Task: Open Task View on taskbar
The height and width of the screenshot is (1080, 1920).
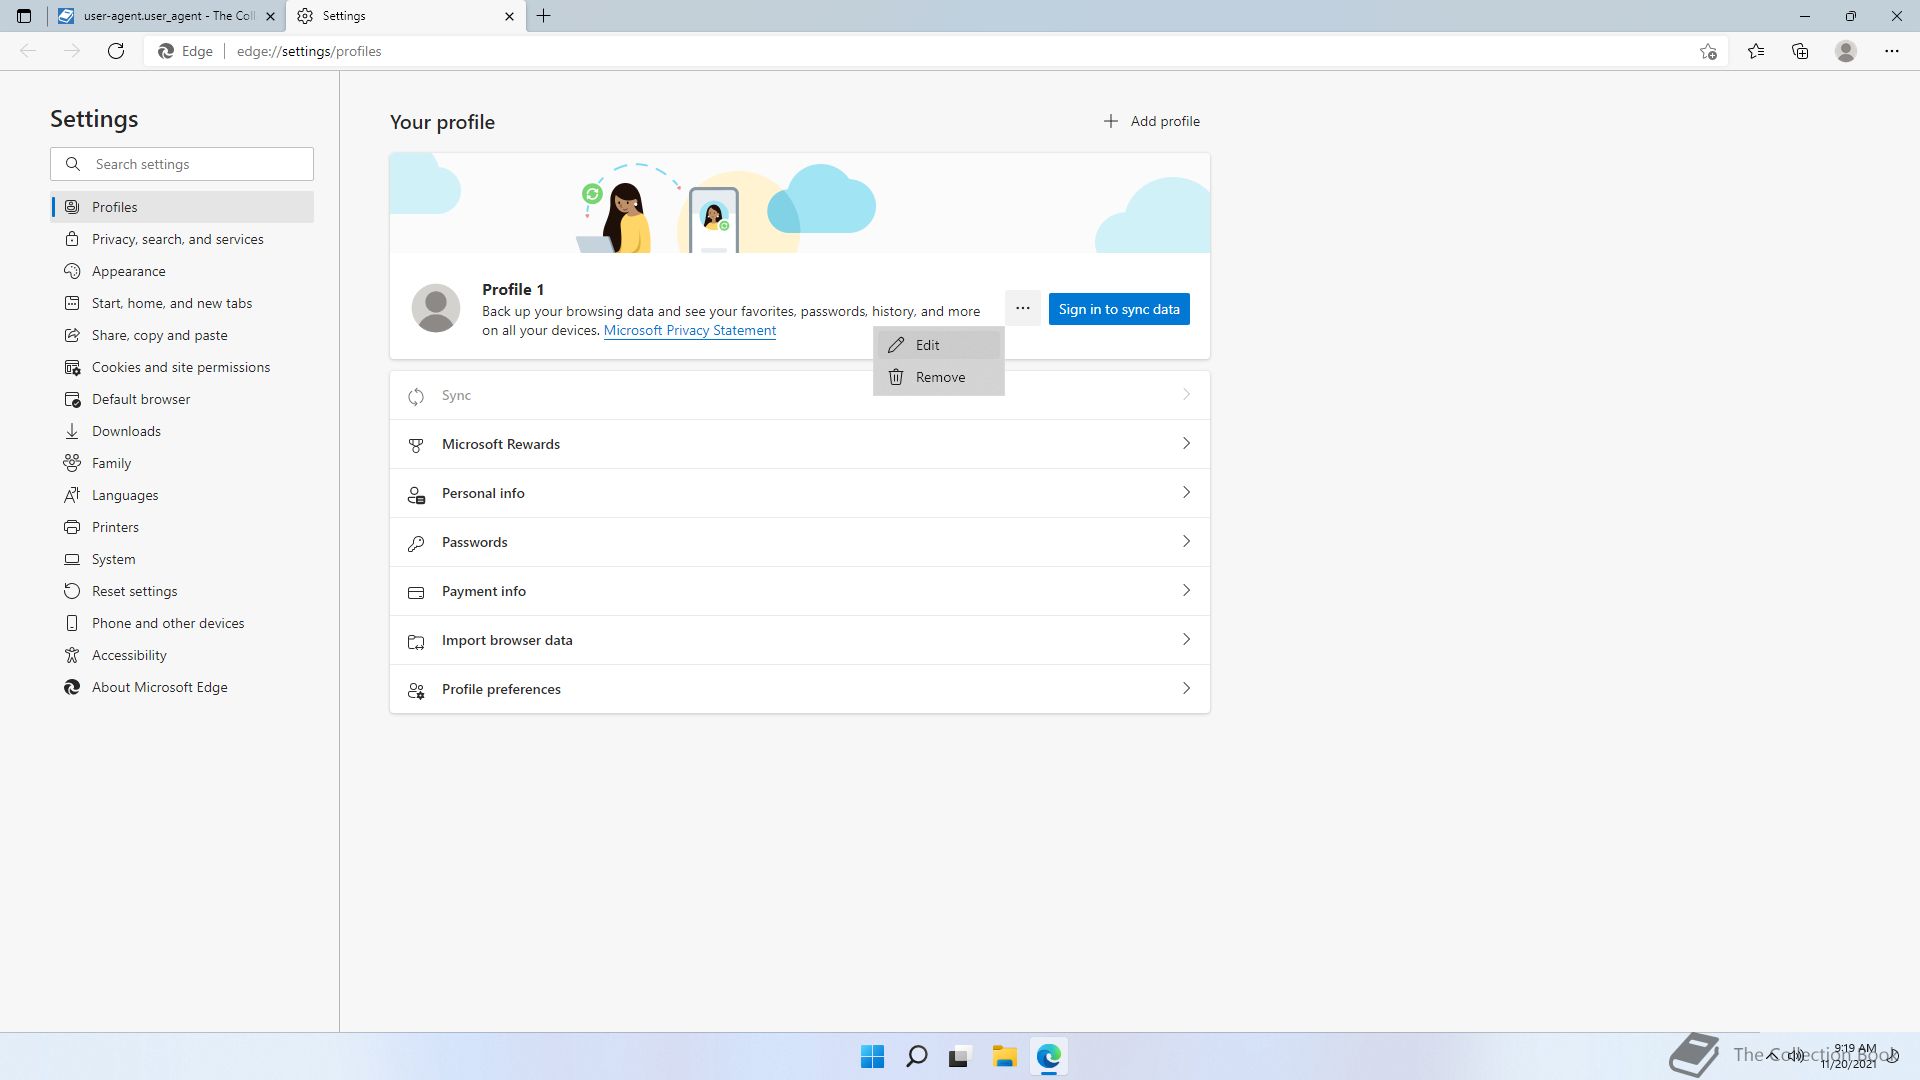Action: pos(960,1056)
